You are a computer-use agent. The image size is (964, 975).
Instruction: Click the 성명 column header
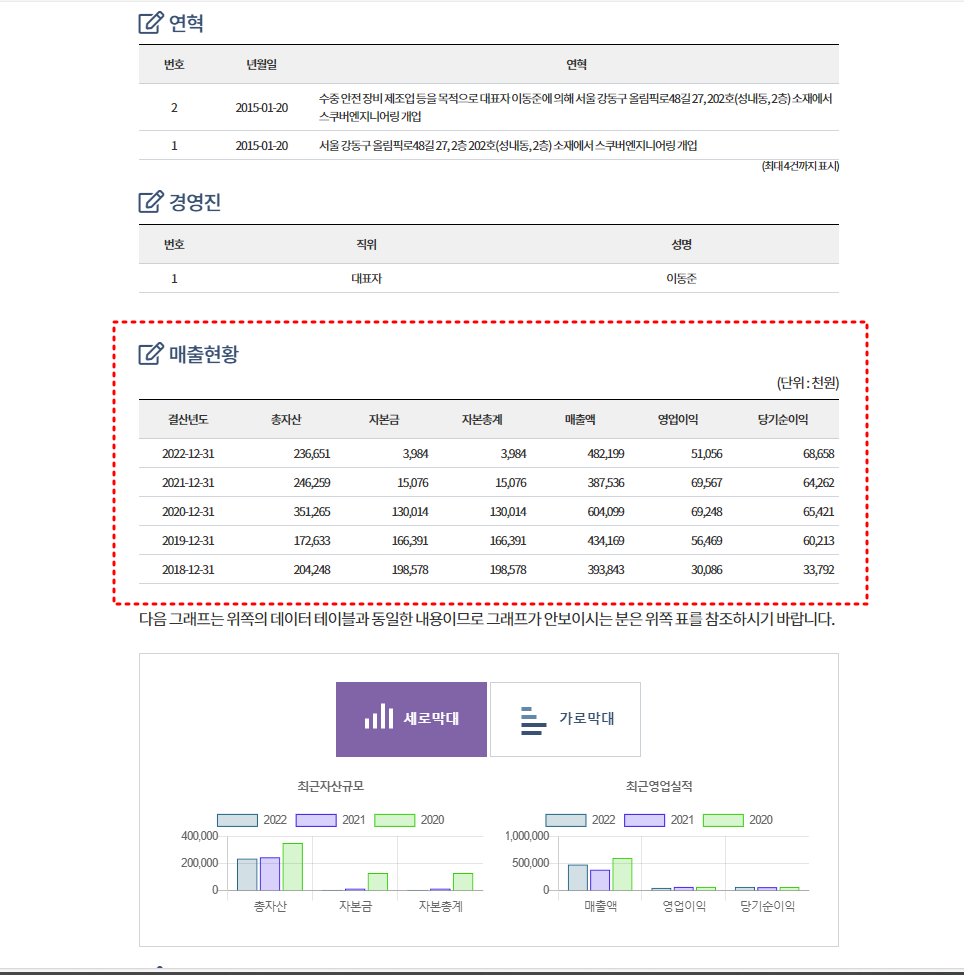682,244
